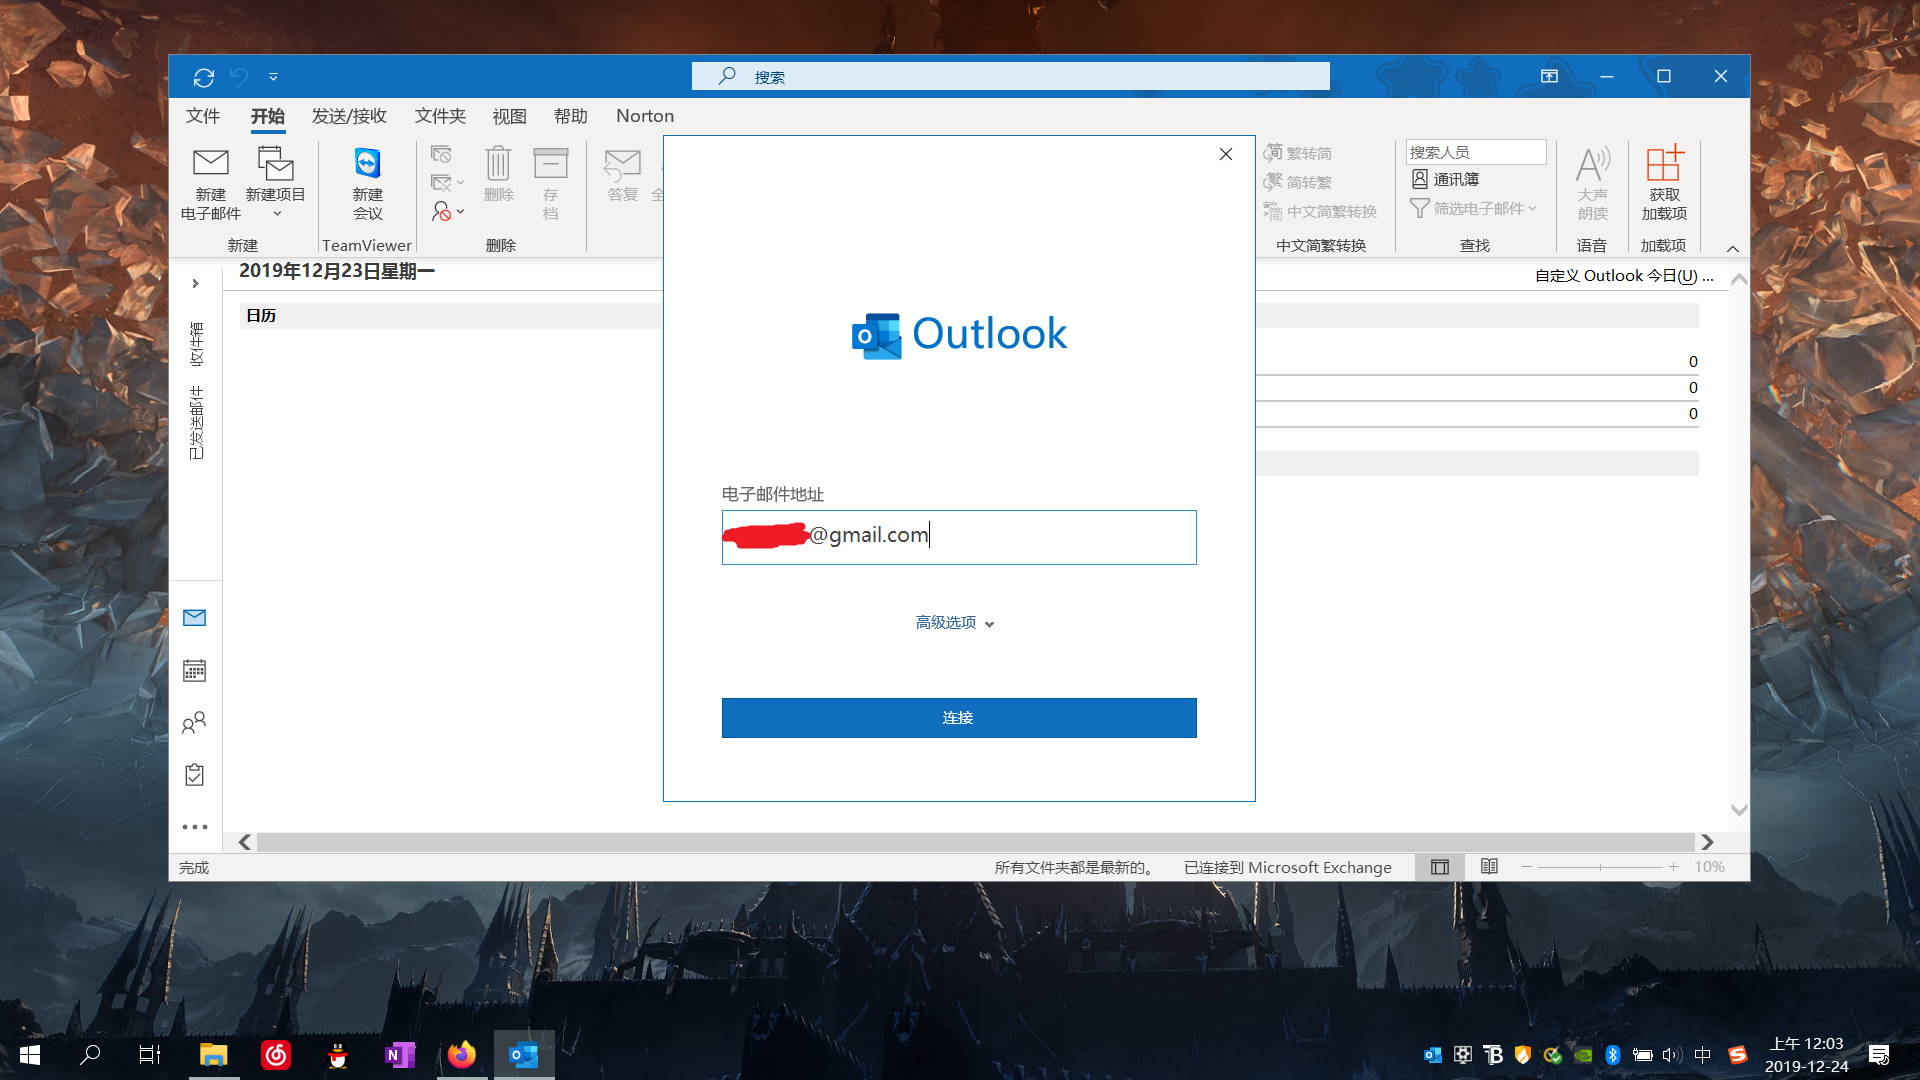Click the 收件箱 vertical folder label

click(196, 343)
